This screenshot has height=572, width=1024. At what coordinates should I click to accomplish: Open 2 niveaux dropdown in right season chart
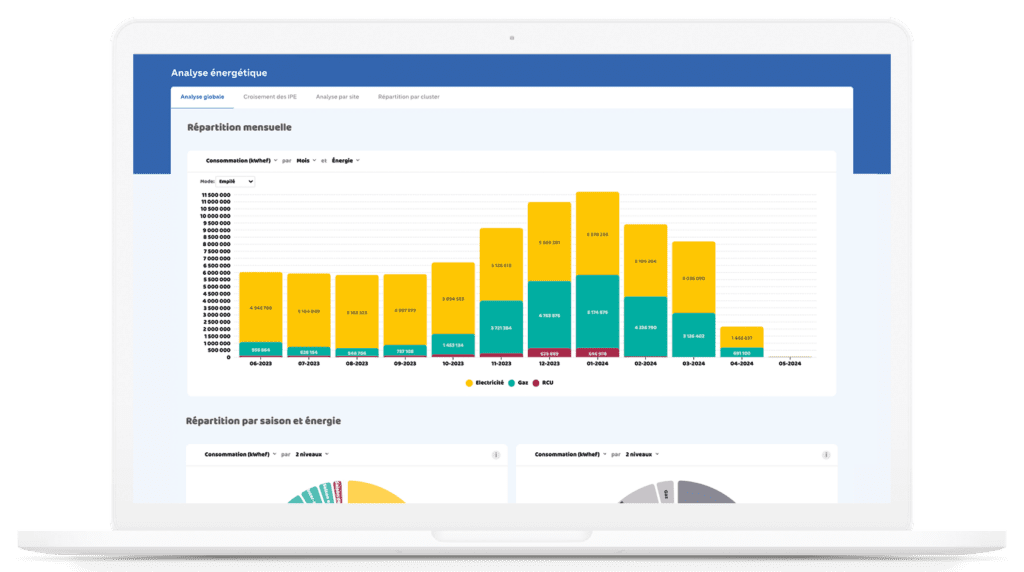pyautogui.click(x=643, y=454)
